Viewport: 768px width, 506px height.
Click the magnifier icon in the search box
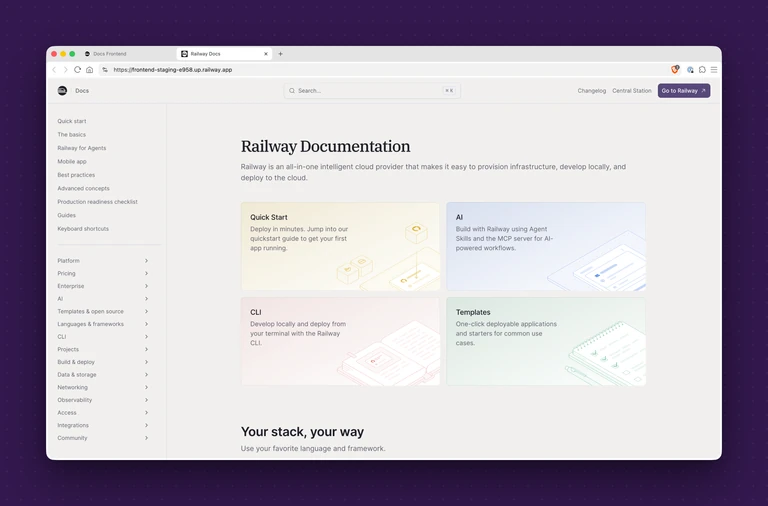point(292,91)
